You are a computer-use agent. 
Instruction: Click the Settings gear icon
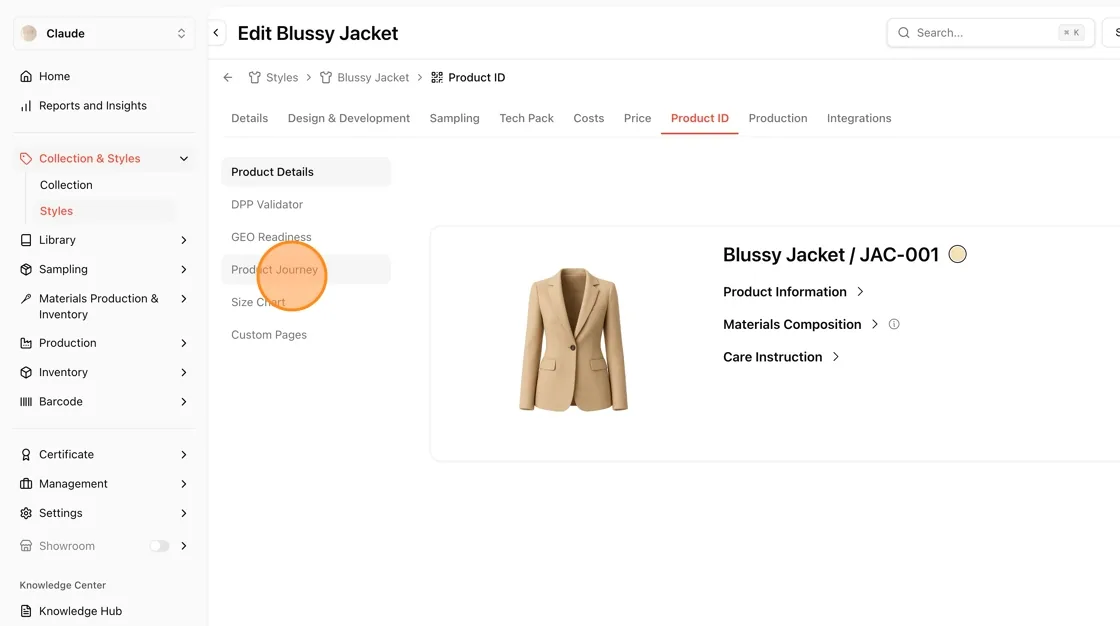click(26, 513)
